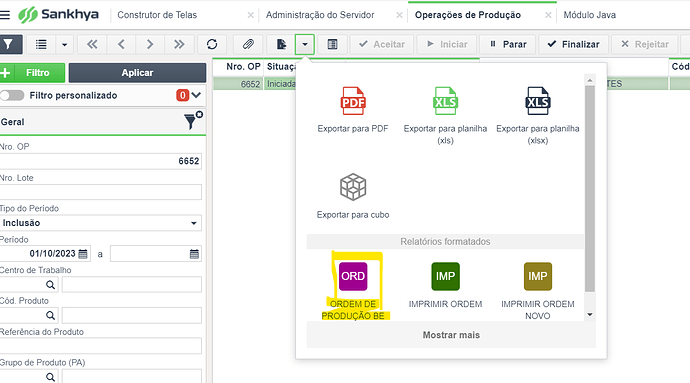
Task: Toggle the Filtro personalizado switch
Action: [x=12, y=96]
